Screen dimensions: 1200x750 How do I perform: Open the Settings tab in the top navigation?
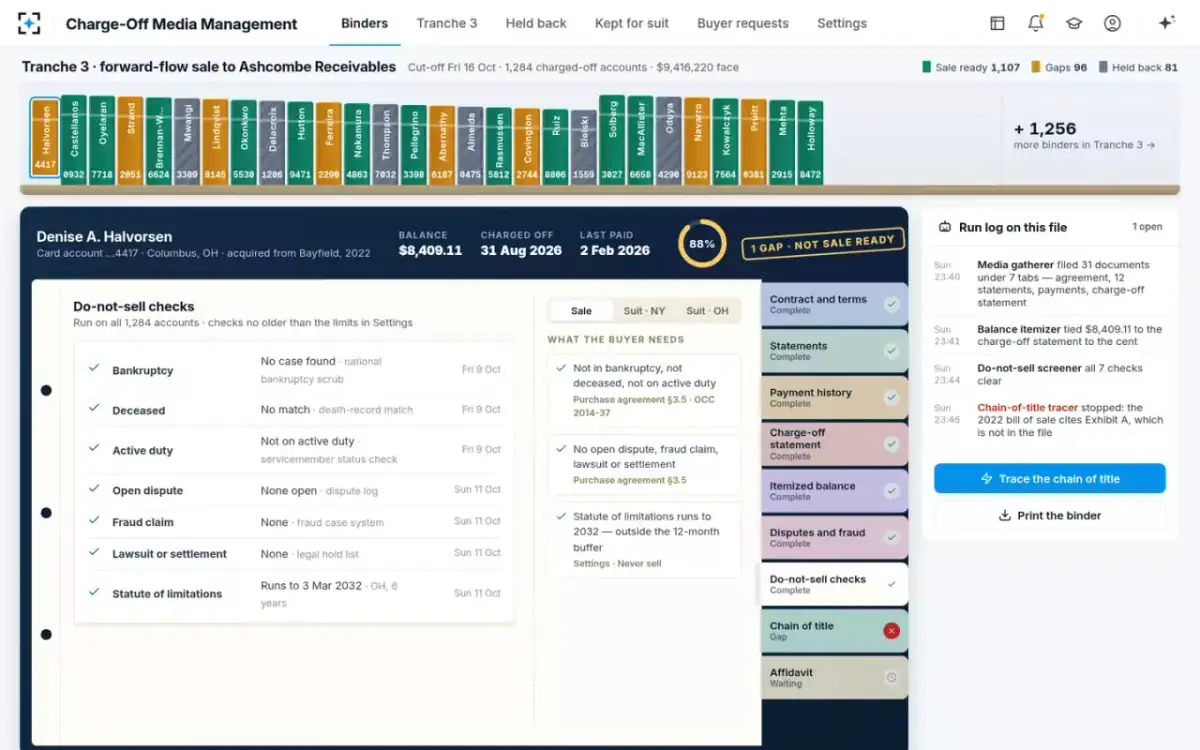click(842, 23)
